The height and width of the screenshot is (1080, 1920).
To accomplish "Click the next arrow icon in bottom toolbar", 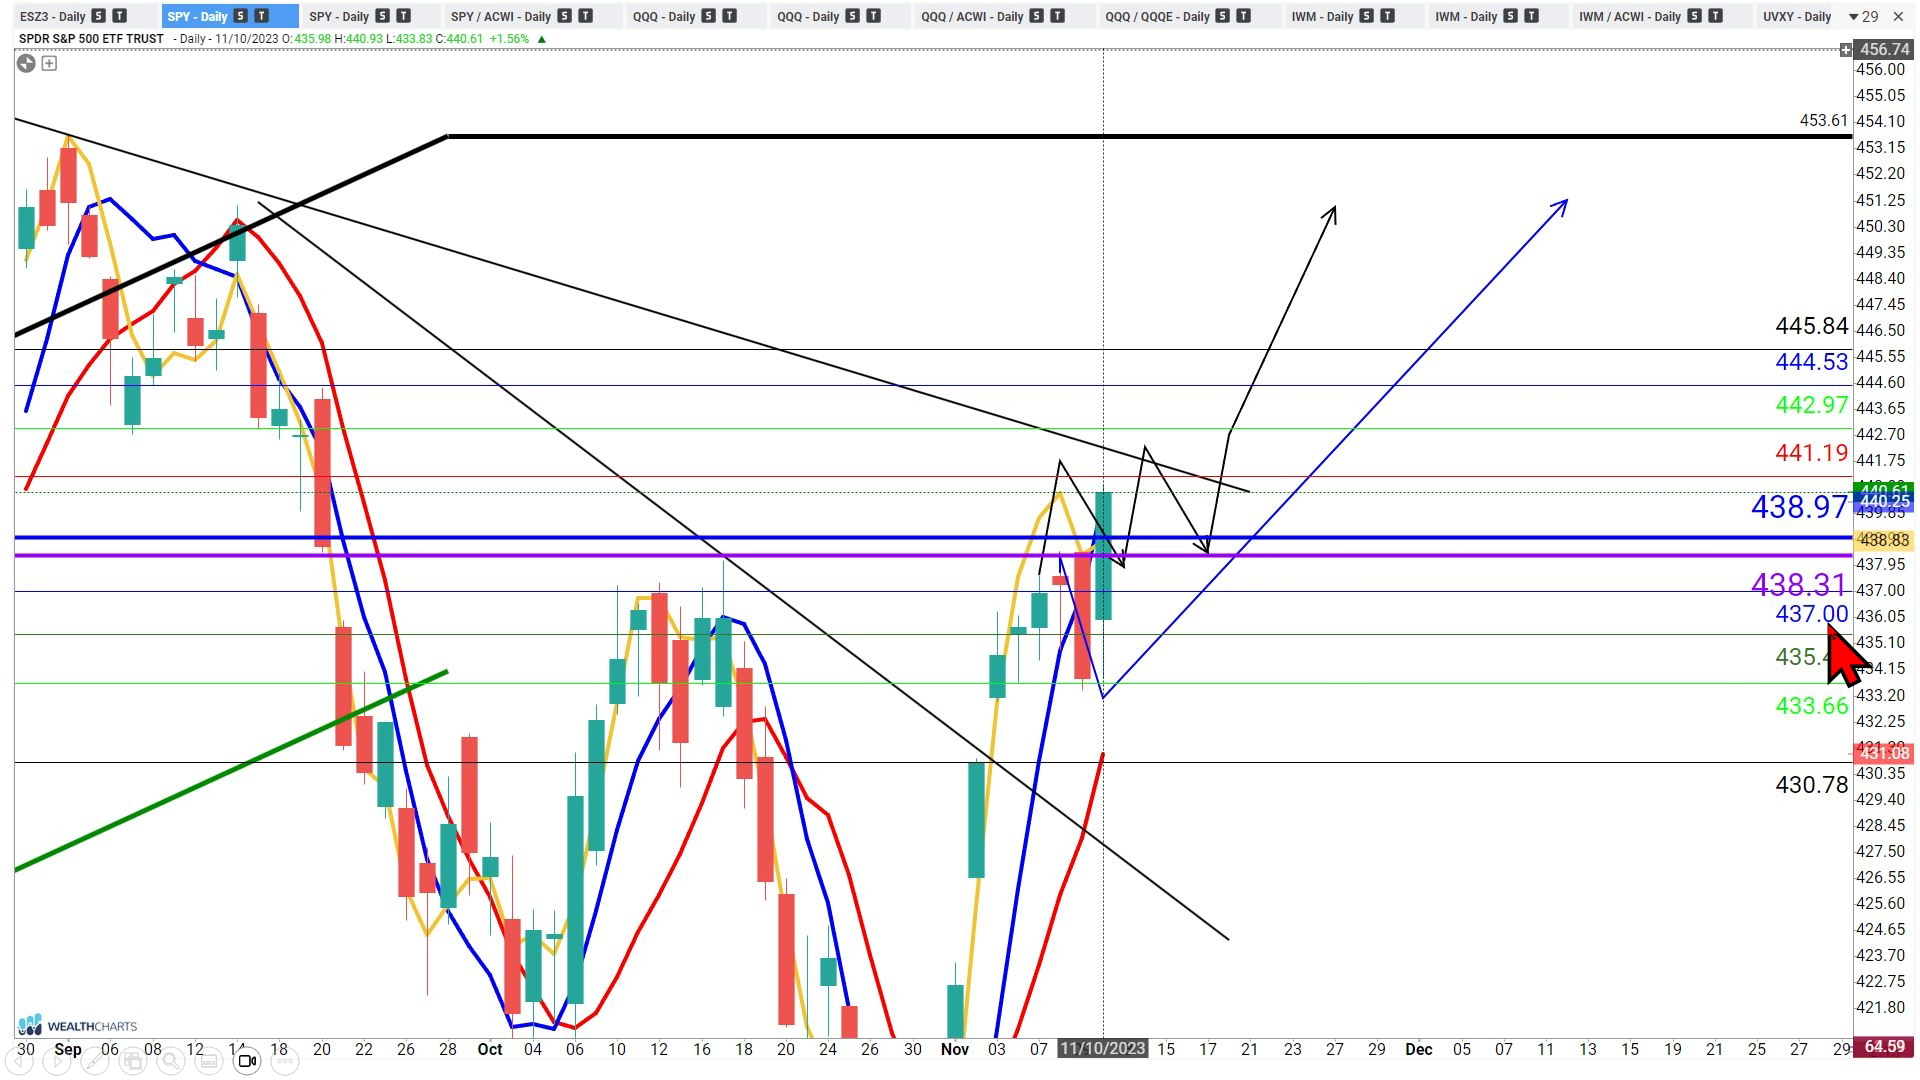I will [57, 1061].
